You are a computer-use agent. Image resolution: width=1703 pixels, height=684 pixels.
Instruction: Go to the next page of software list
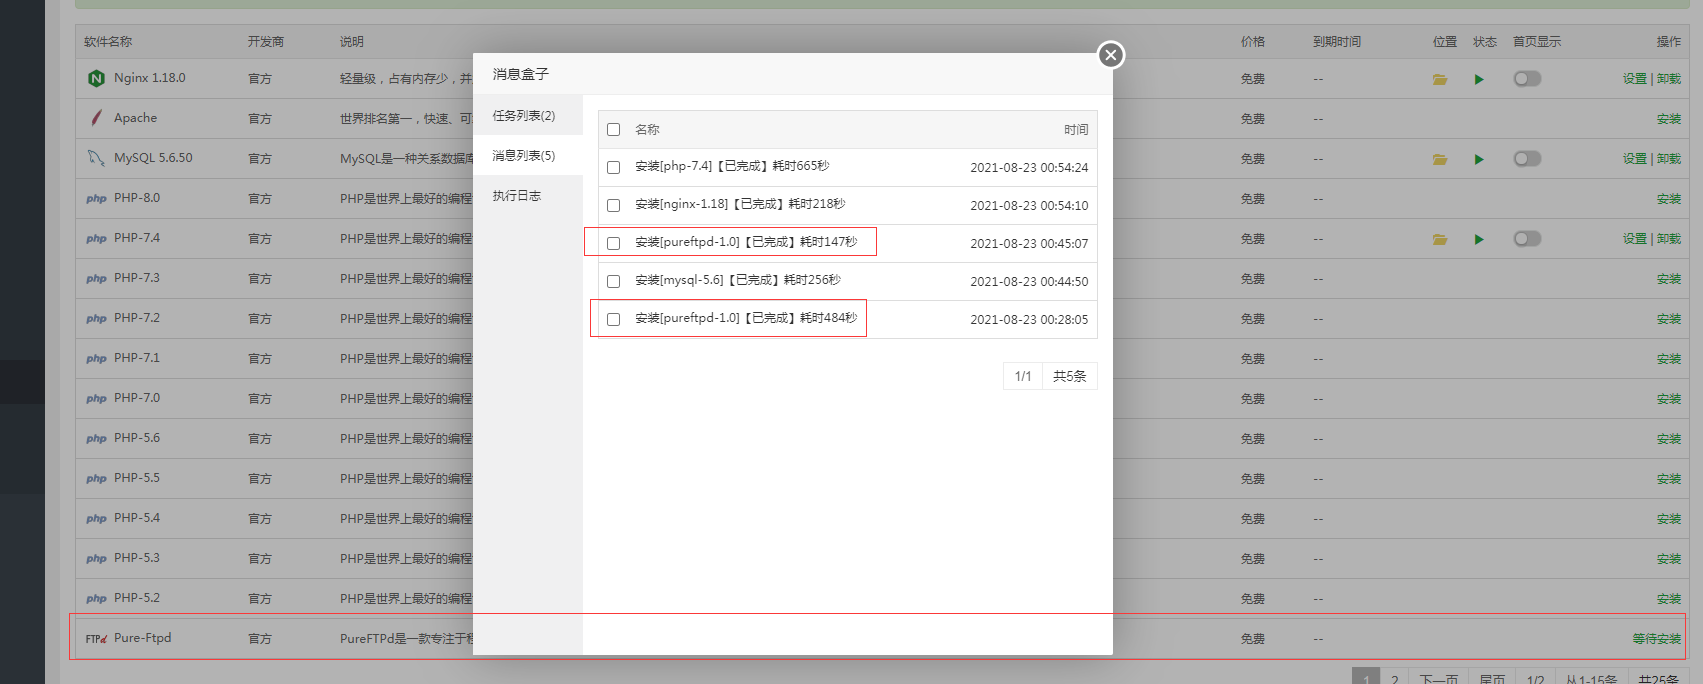click(x=1439, y=677)
